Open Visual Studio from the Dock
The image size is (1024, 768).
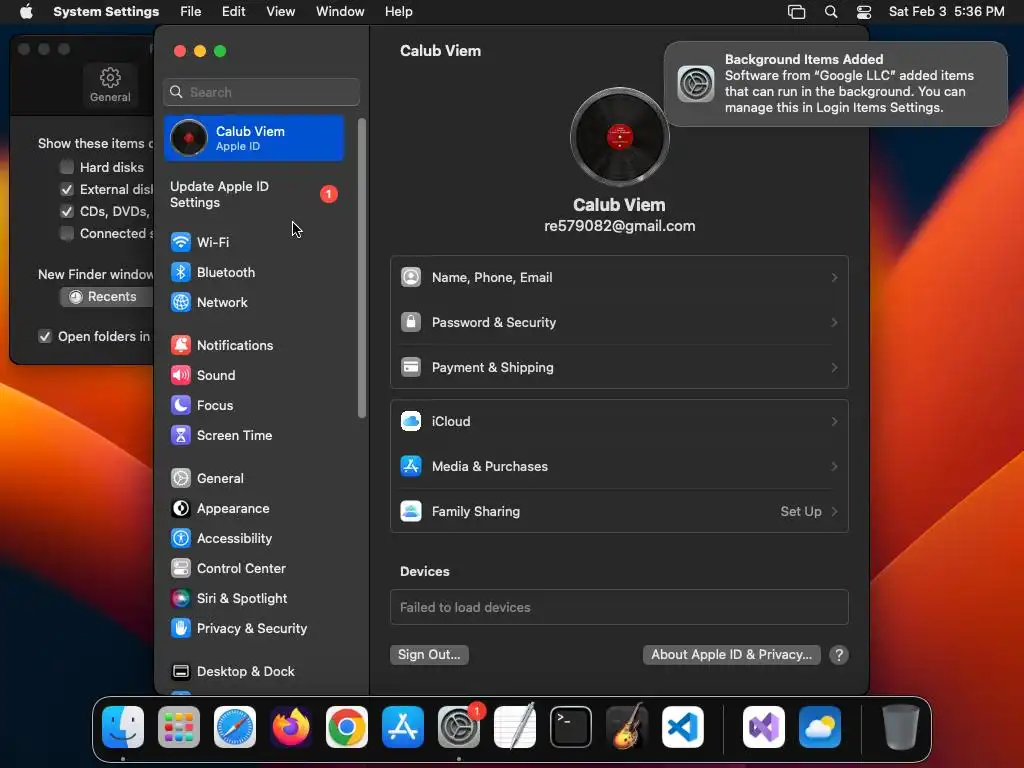point(764,727)
